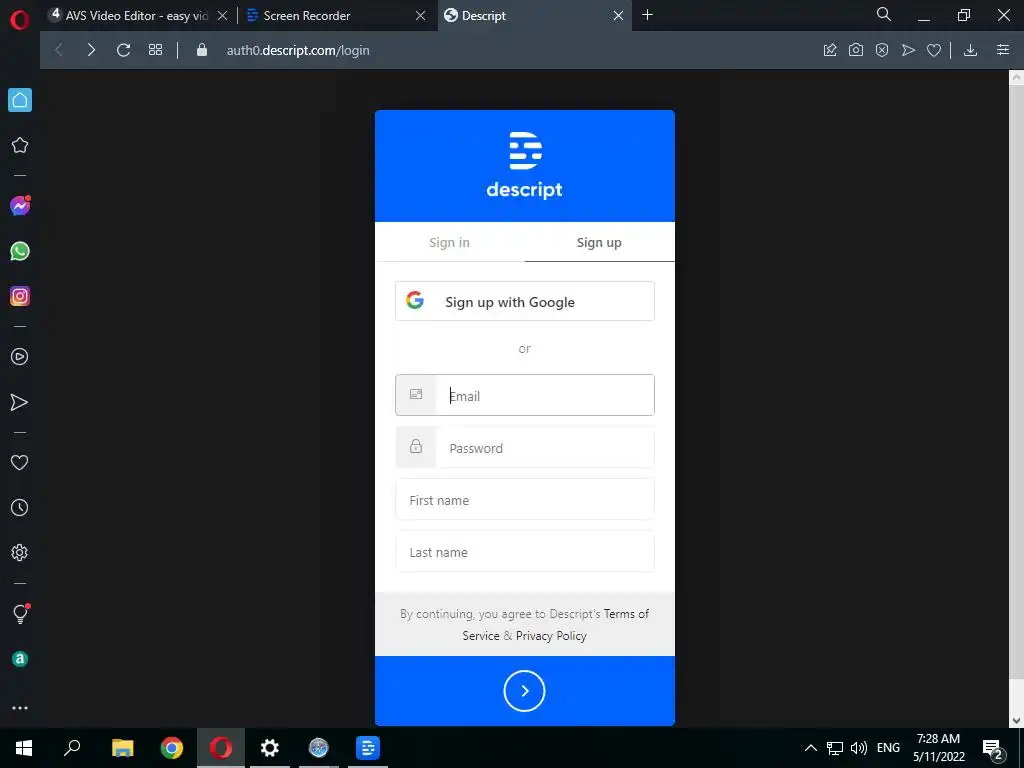Open Privacy Policy link
Viewport: 1024px width, 768px height.
coord(551,635)
